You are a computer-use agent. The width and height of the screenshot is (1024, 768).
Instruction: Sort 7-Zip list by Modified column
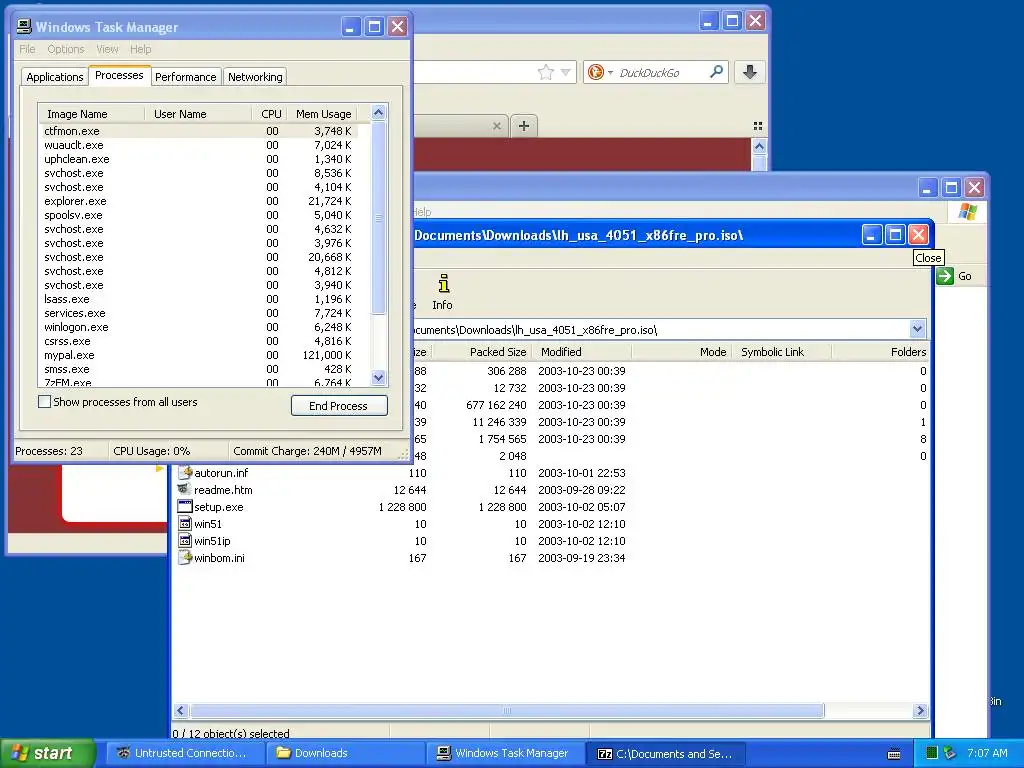(x=581, y=352)
